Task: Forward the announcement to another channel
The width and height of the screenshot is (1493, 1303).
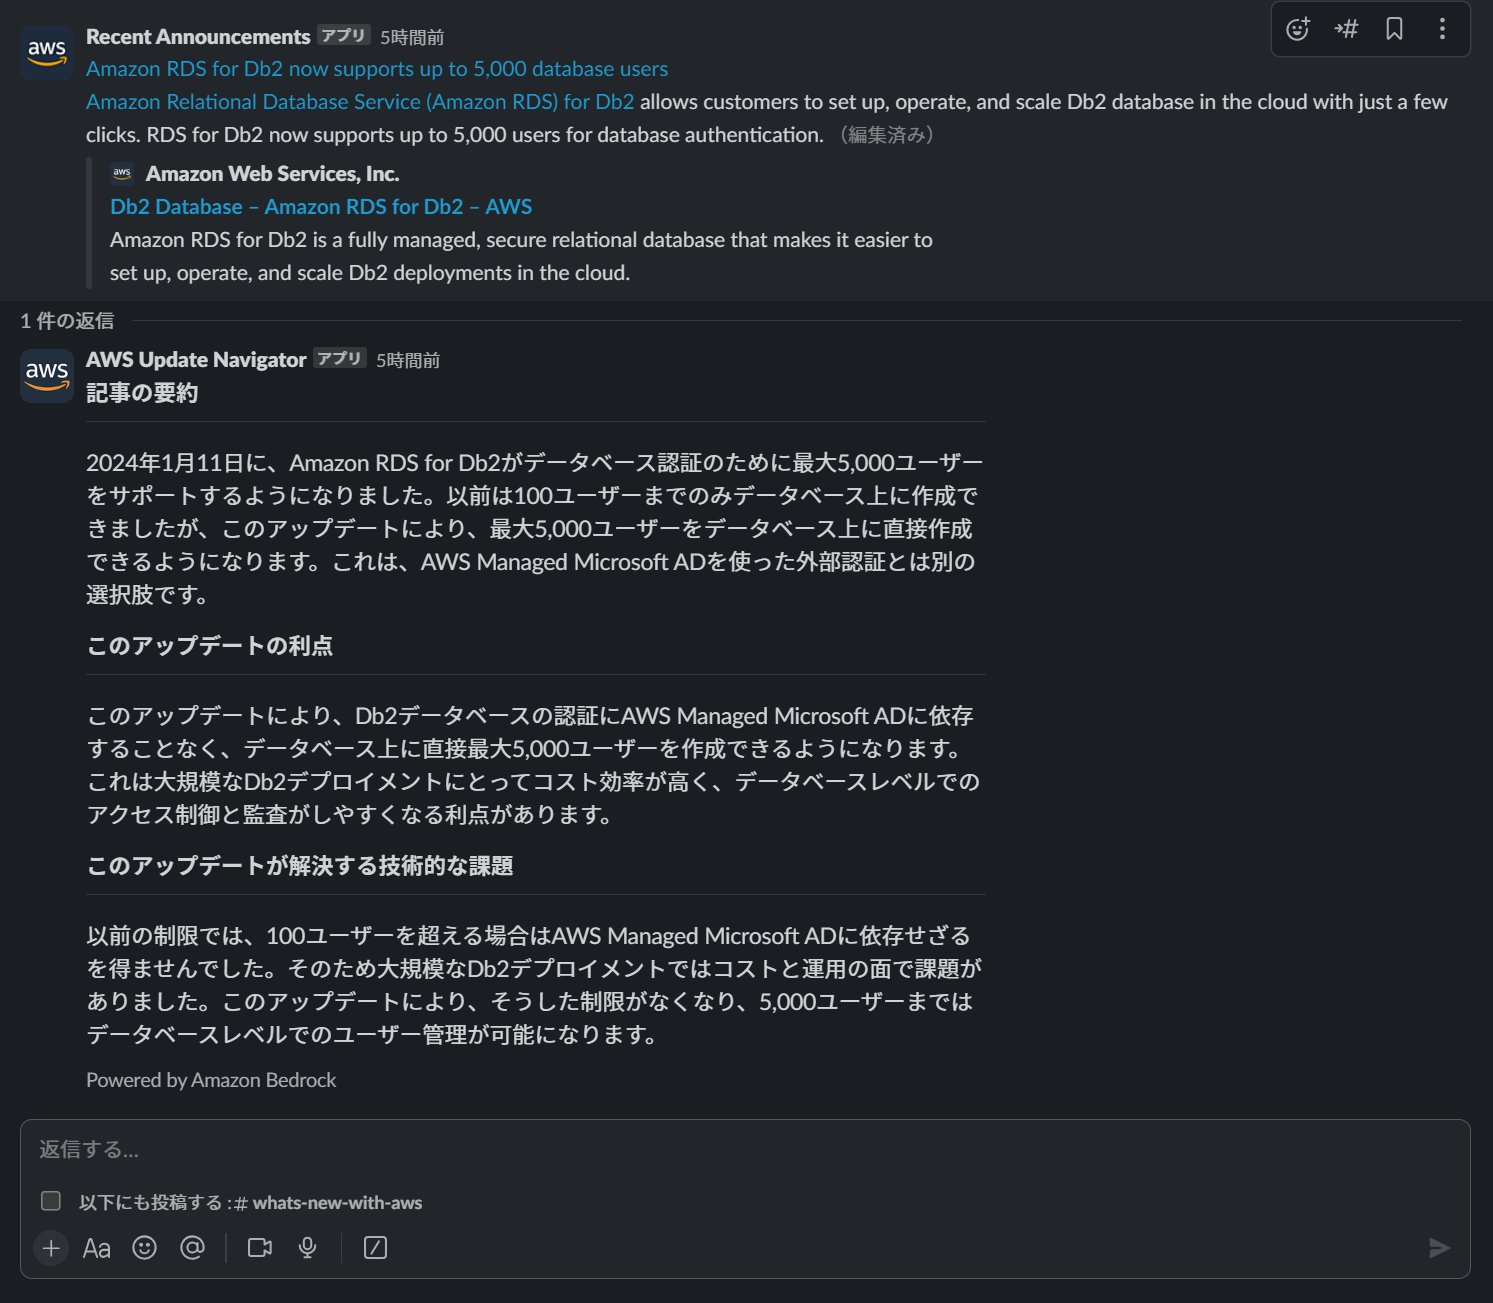Action: point(1345,29)
